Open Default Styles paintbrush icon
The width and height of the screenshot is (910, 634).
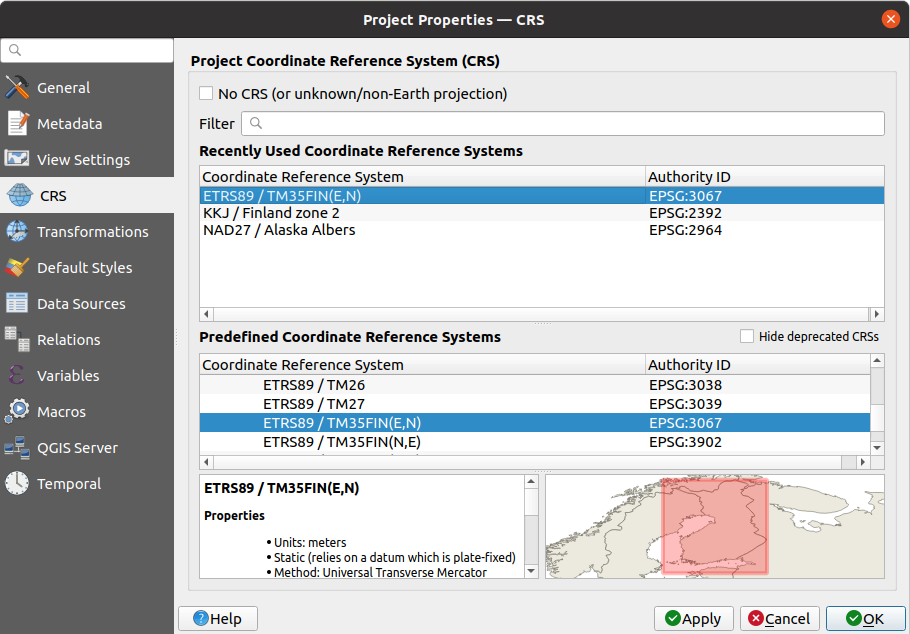point(18,267)
